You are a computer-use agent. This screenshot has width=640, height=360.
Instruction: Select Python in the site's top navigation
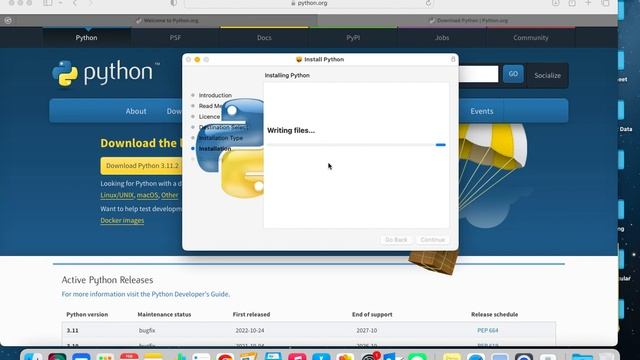click(x=87, y=38)
